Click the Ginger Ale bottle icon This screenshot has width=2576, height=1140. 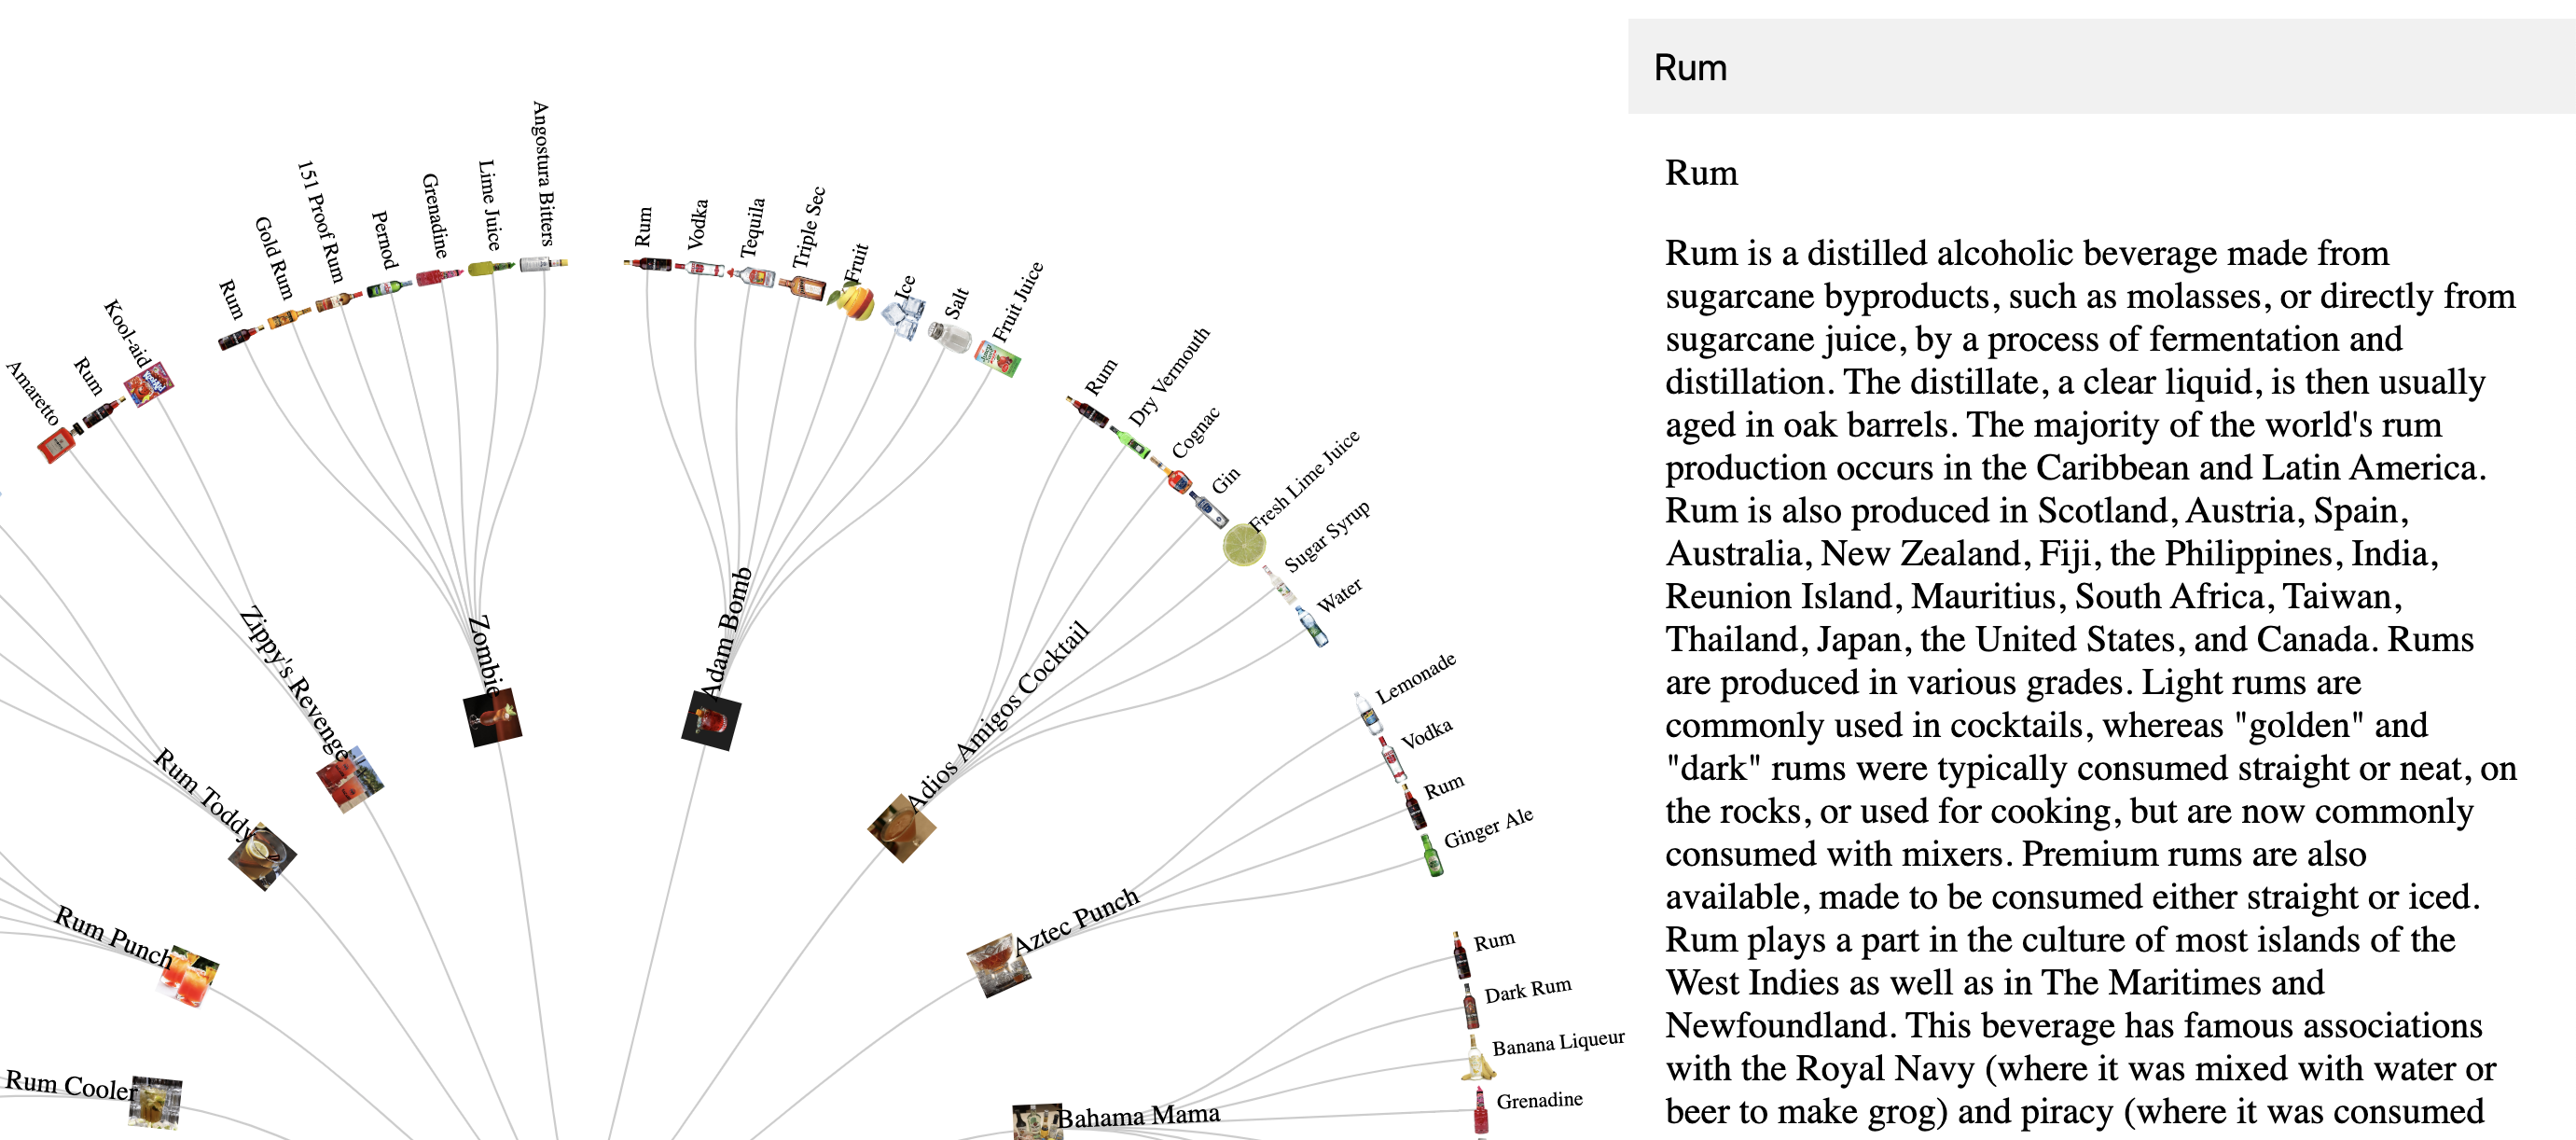[x=1433, y=855]
